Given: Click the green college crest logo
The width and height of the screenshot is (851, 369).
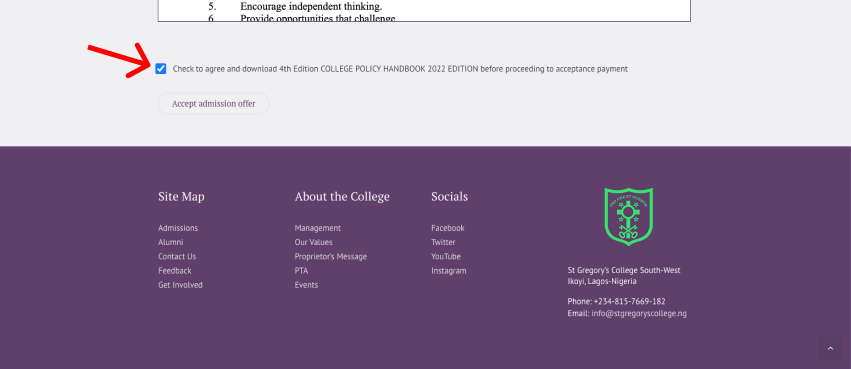Looking at the screenshot, I should point(628,217).
